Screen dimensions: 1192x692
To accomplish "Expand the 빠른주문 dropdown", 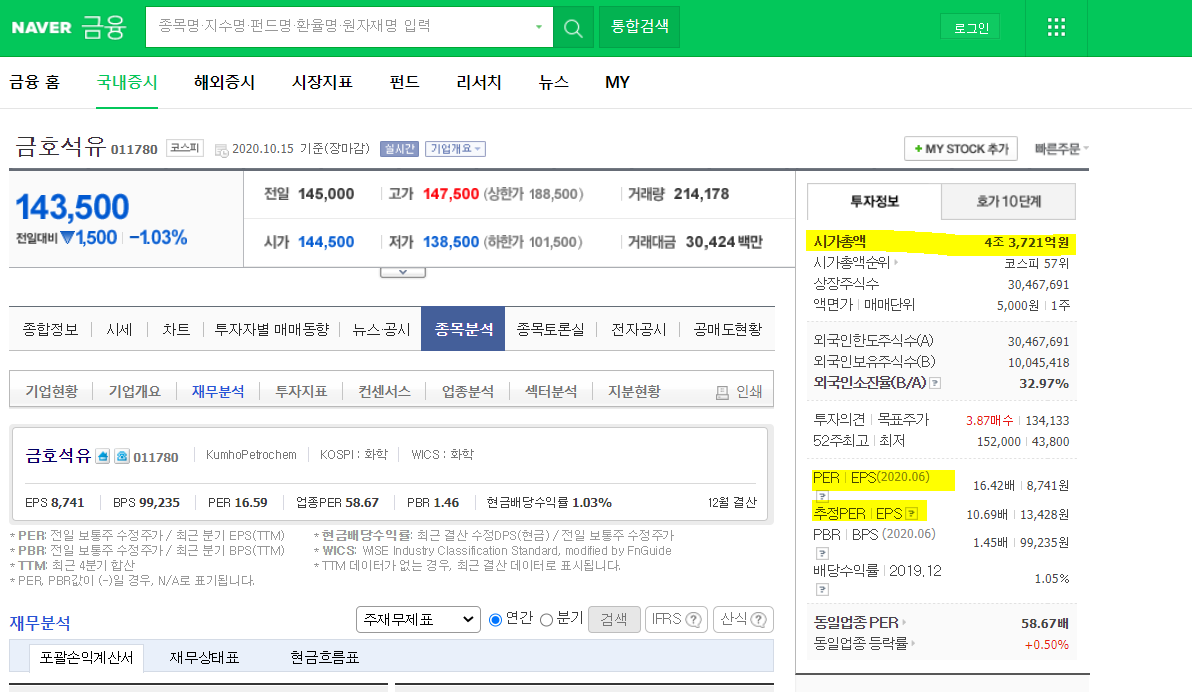I will click(1061, 149).
